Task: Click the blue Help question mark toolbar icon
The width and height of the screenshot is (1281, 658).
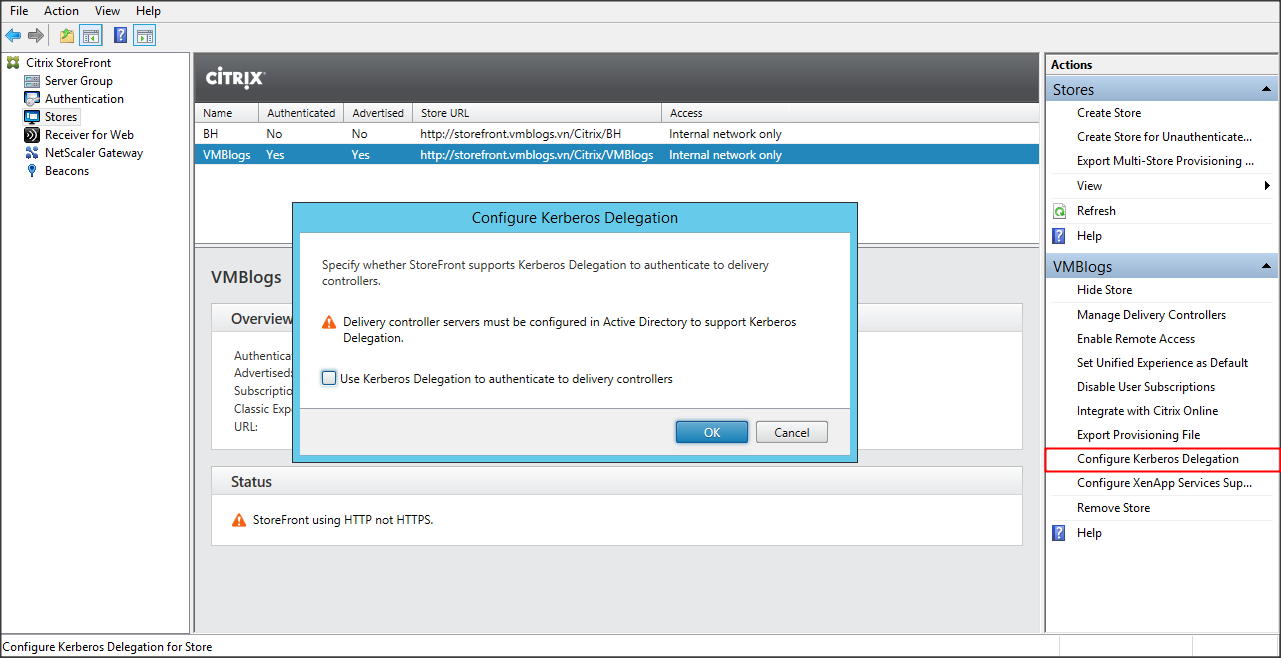Action: (x=120, y=36)
